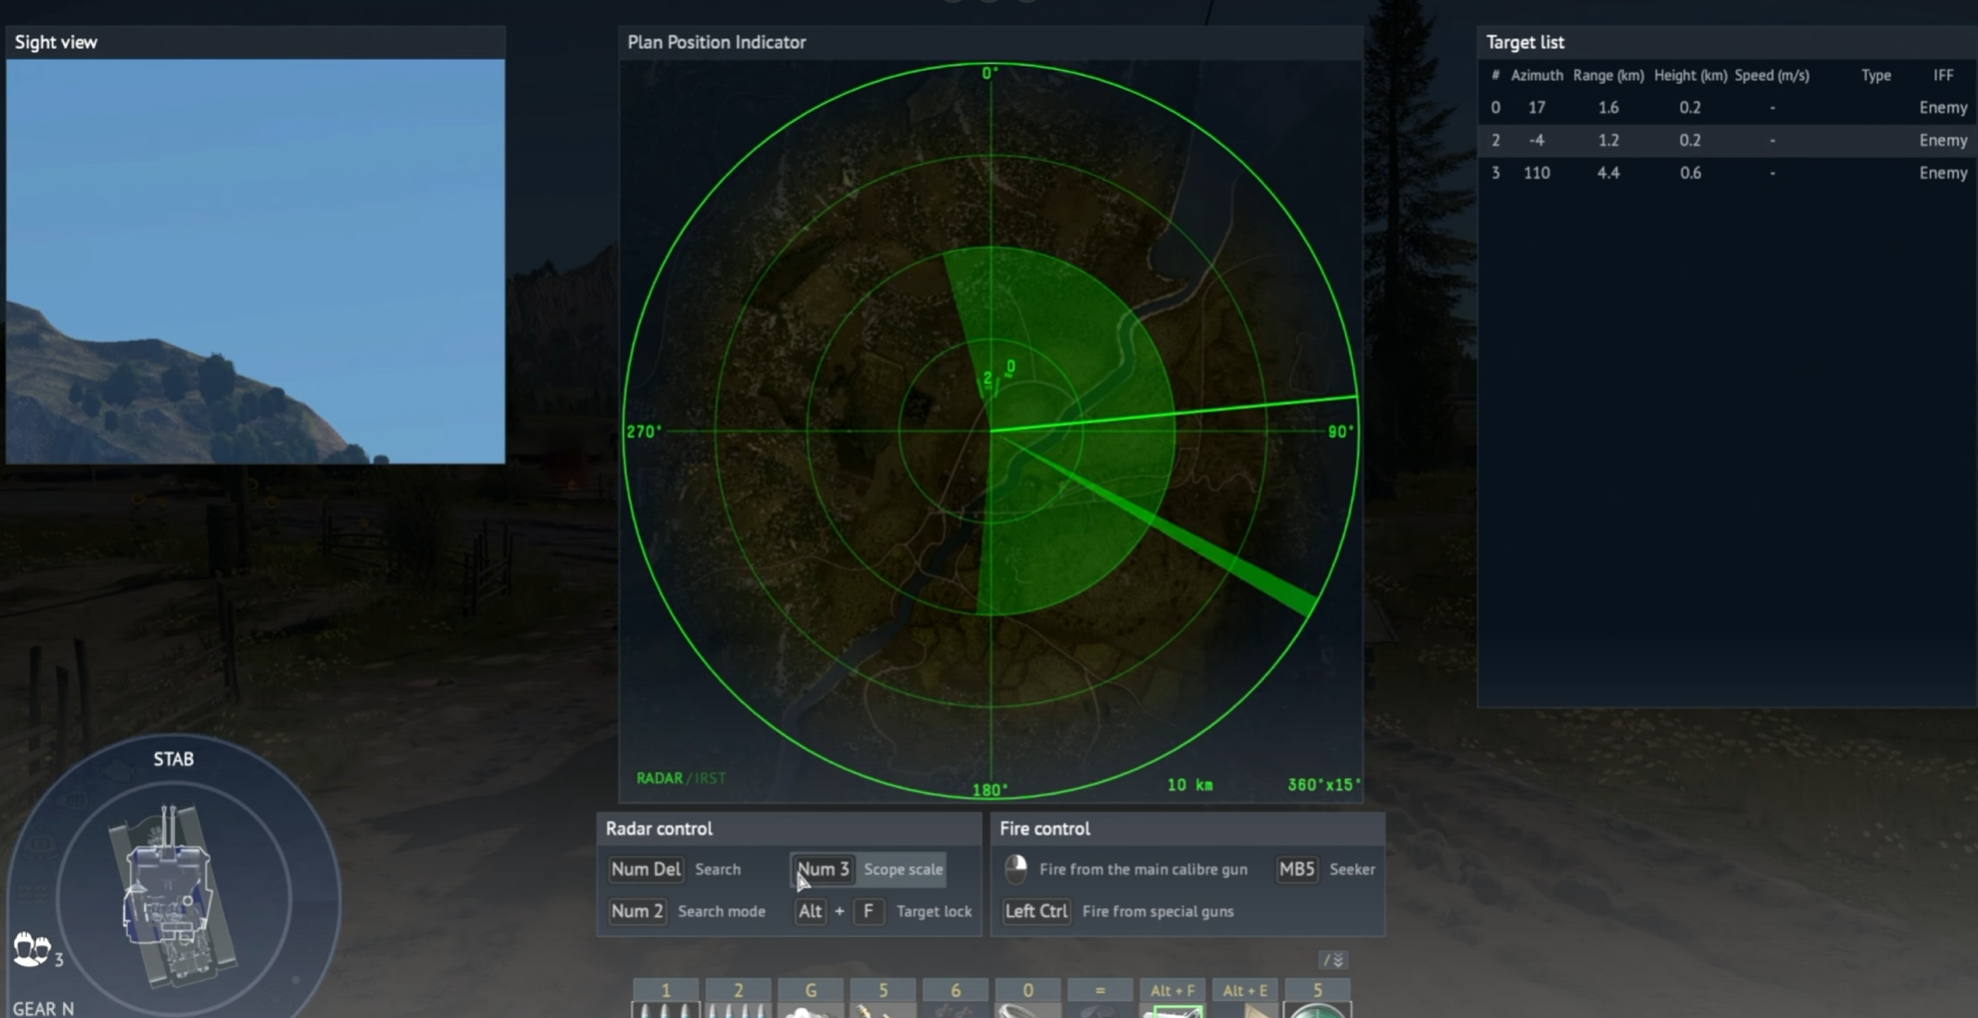
Task: Click the Azimuth column header
Action: click(1537, 75)
